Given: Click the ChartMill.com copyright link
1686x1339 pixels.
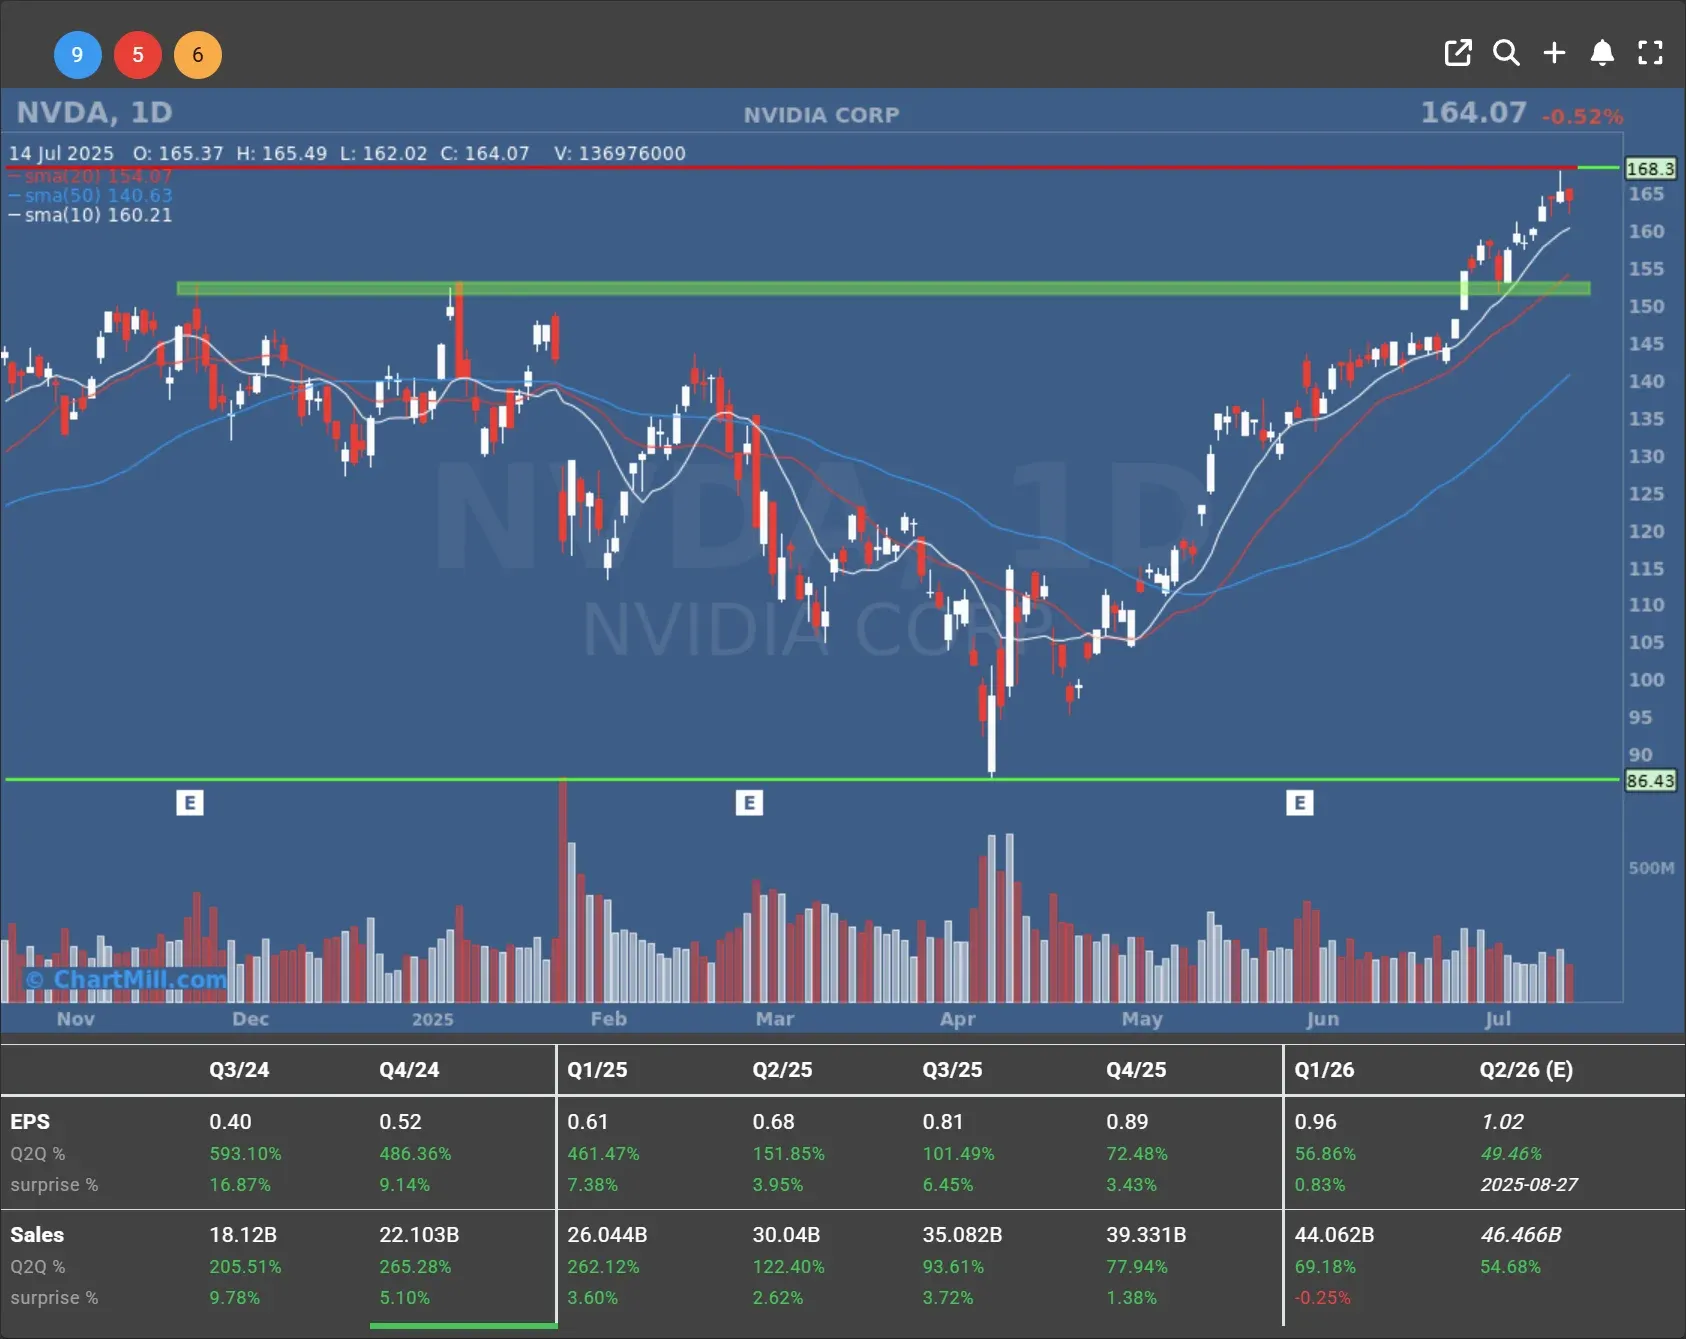Looking at the screenshot, I should point(127,979).
